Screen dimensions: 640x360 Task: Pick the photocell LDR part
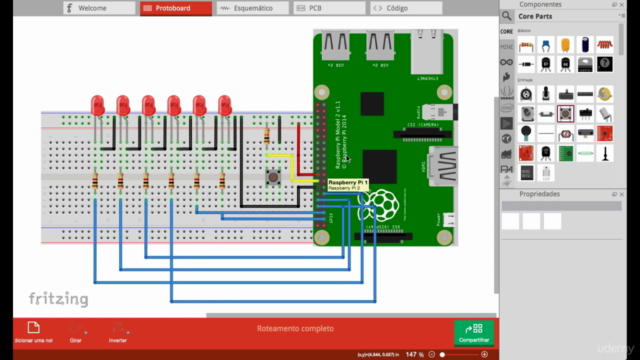[565, 133]
